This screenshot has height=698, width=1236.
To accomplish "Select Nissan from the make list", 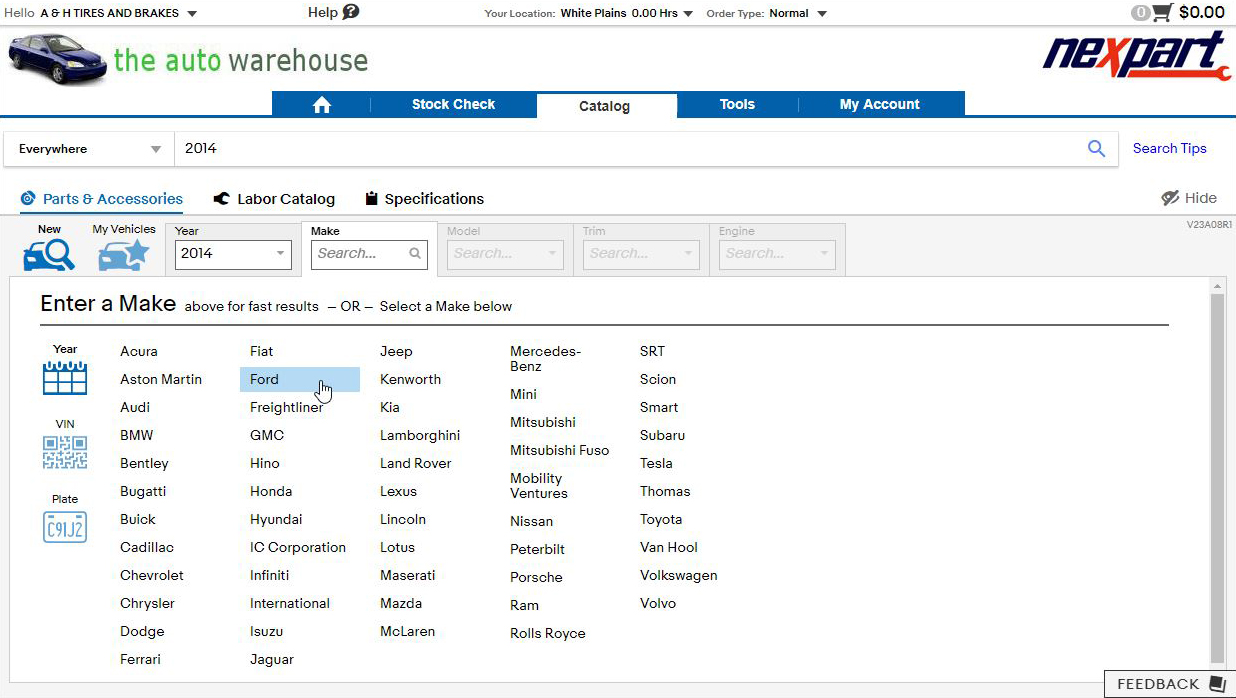I will point(531,521).
